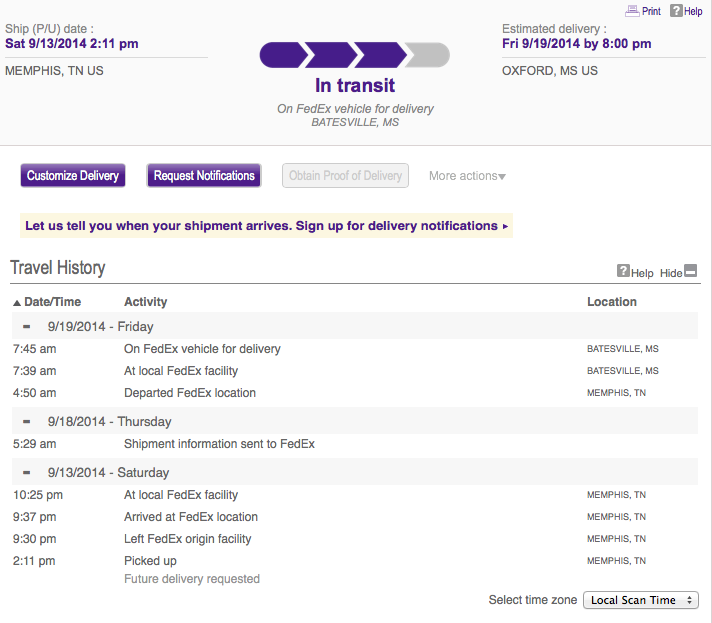Click the gray final delivery progress segment
This screenshot has width=712, height=623.
428,55
